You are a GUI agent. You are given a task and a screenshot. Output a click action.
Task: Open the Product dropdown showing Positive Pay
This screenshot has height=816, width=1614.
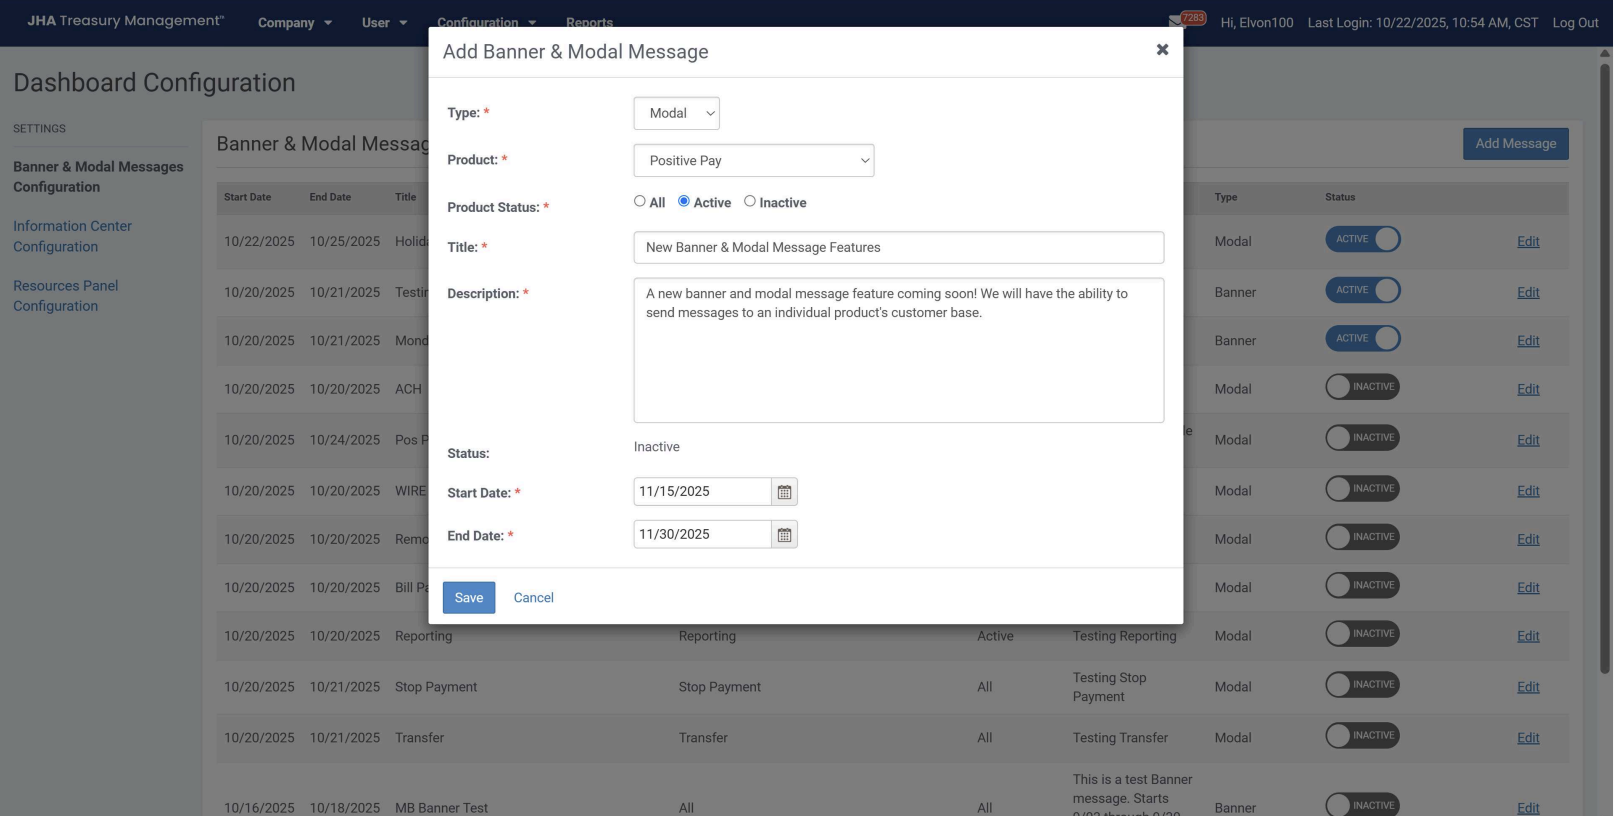pyautogui.click(x=753, y=161)
